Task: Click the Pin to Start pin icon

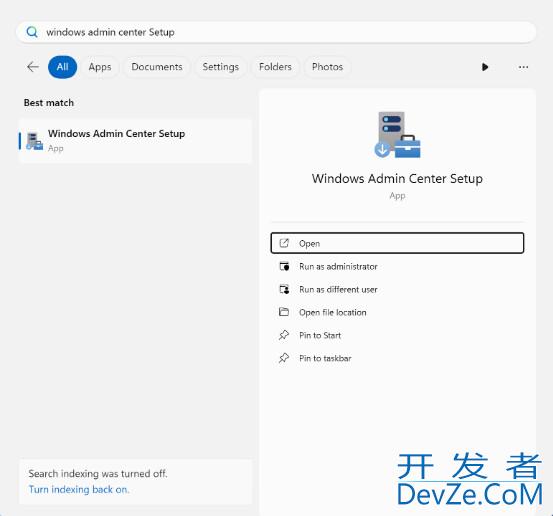Action: (284, 335)
